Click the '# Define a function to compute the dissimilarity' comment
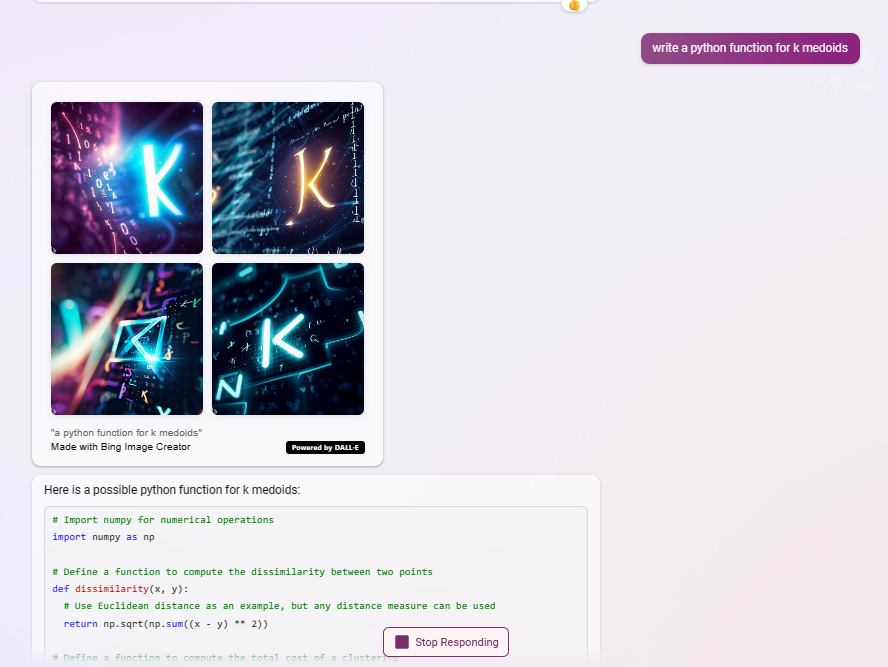The image size is (888, 667). coord(242,572)
